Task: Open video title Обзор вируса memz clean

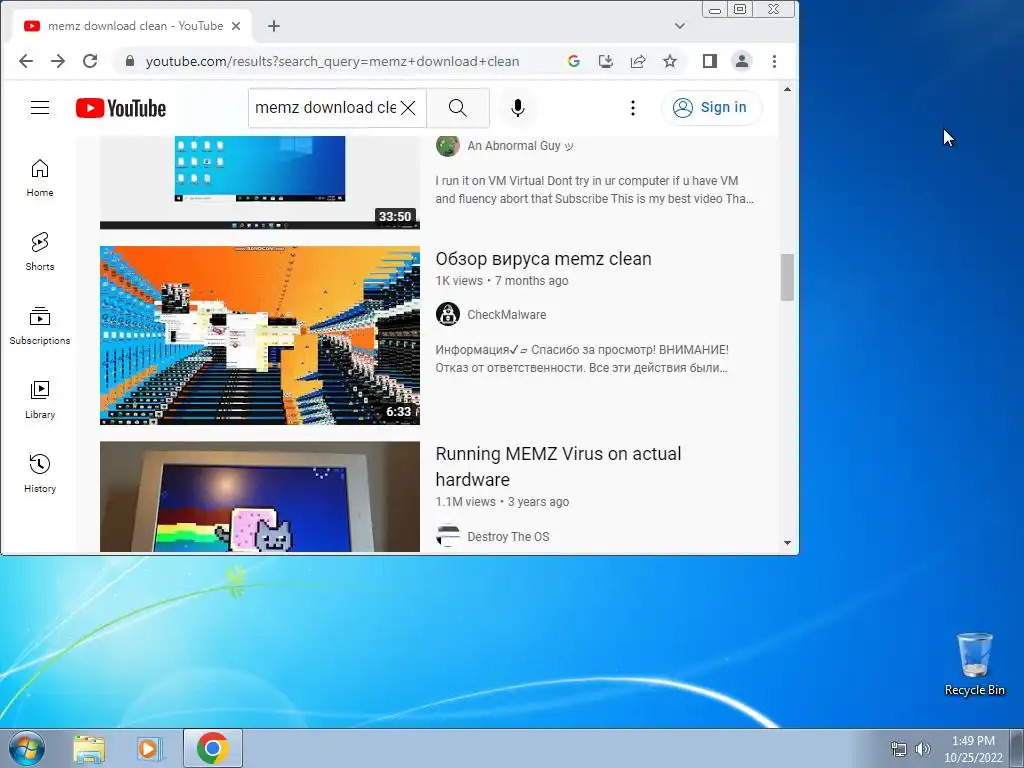Action: 543,259
